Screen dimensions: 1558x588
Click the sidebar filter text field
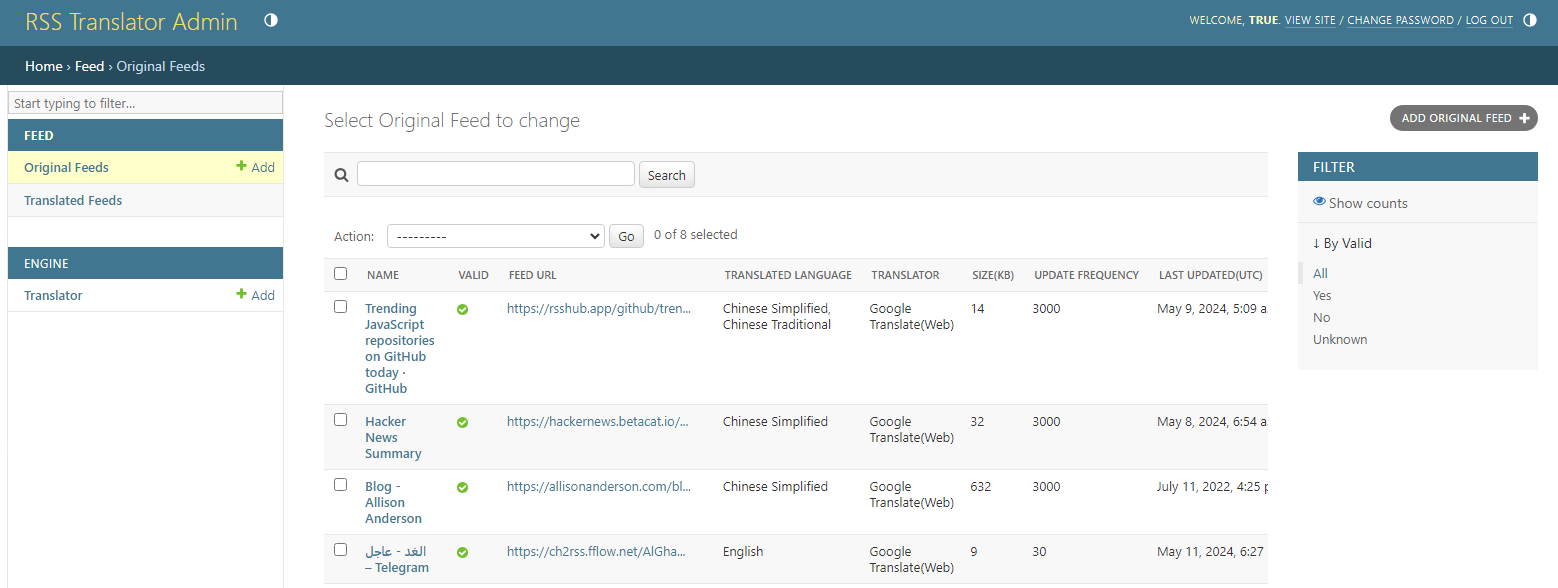(x=145, y=103)
